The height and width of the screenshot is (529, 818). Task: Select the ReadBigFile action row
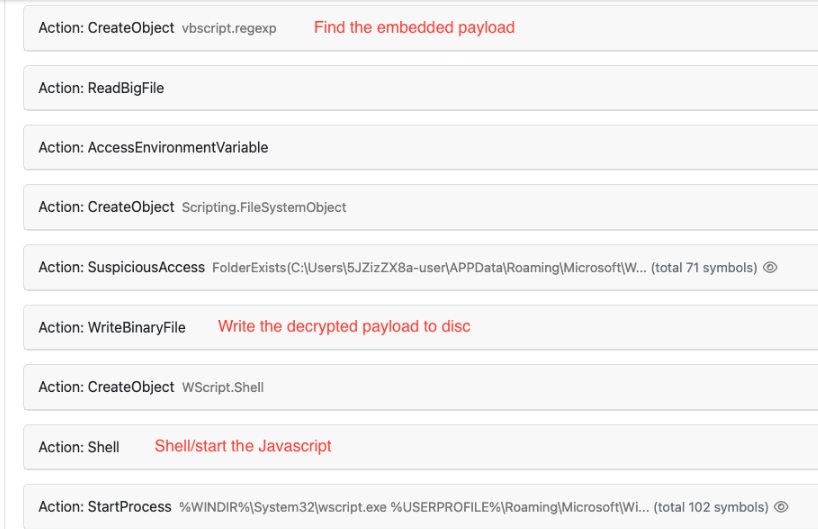tap(420, 88)
